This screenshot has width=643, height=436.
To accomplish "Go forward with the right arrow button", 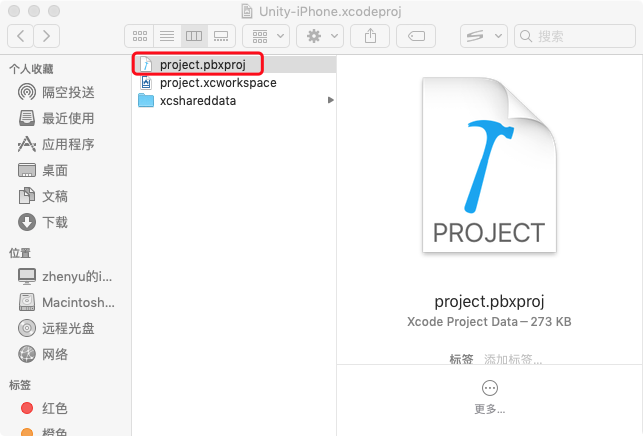I will [46, 36].
